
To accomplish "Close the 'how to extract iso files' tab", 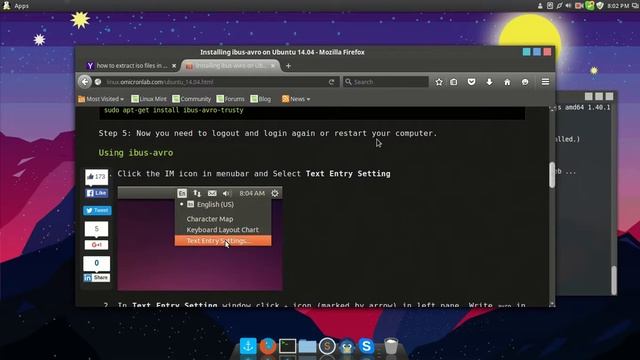I will coord(174,66).
